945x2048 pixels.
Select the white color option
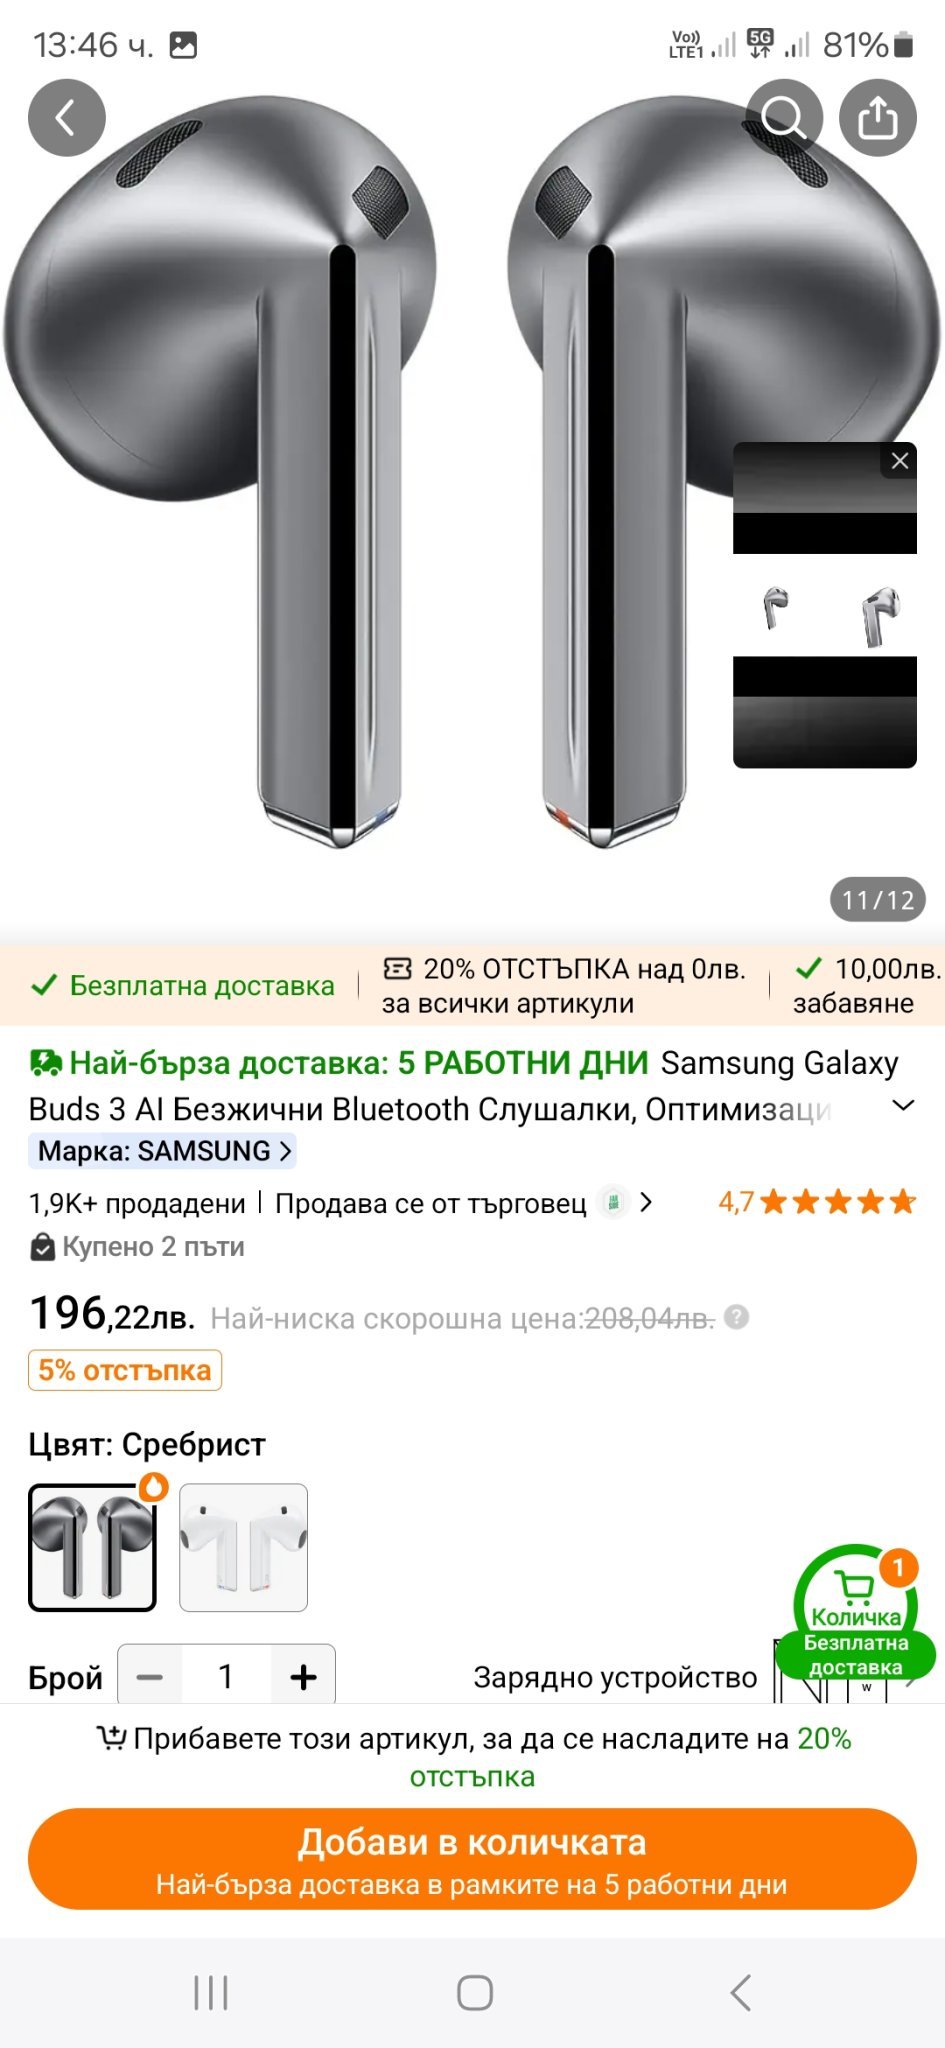coord(243,1547)
